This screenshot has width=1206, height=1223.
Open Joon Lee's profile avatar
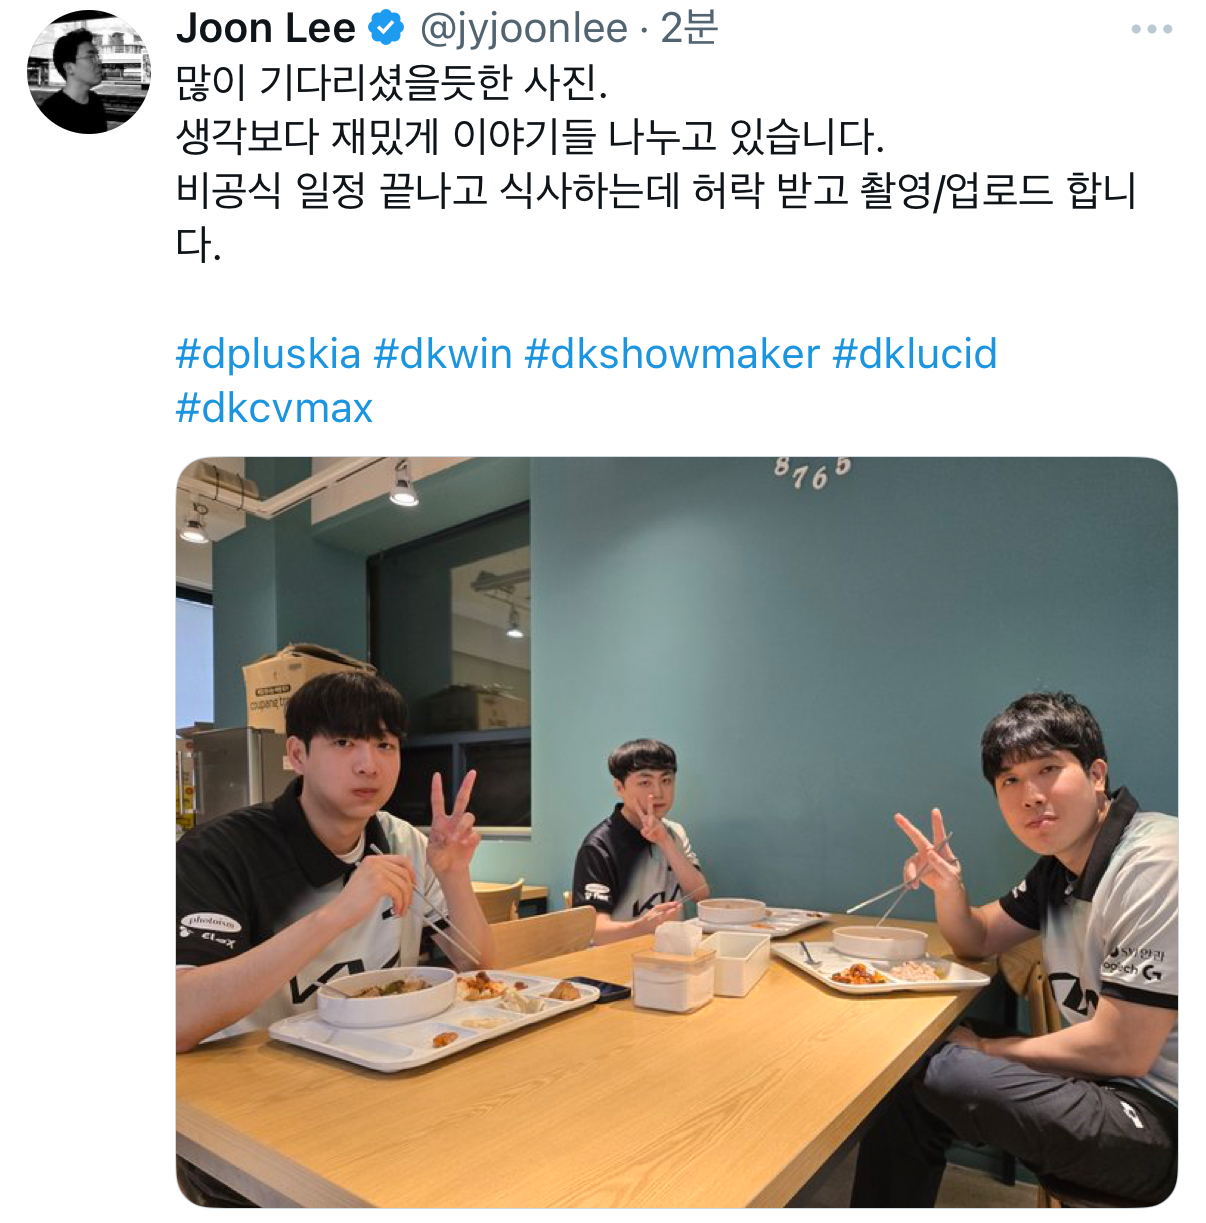89,72
